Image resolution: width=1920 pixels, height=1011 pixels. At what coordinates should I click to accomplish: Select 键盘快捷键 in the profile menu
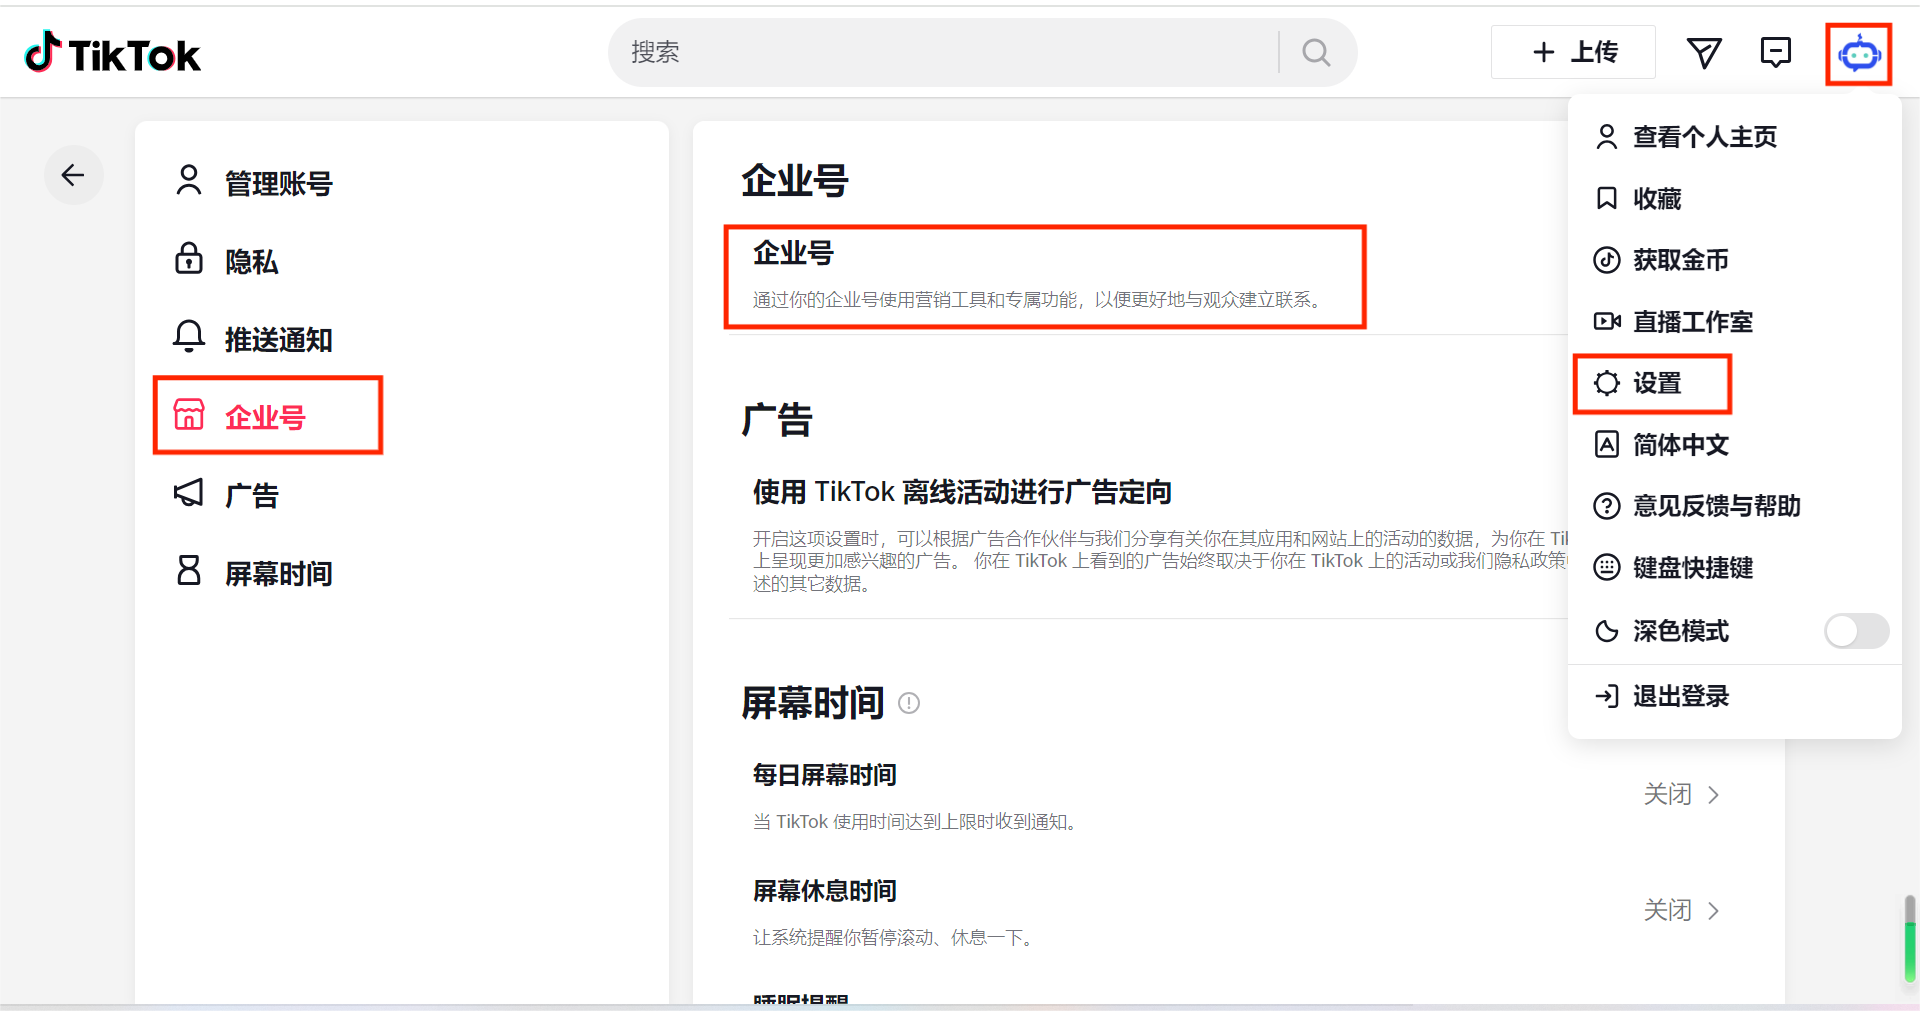(x=1734, y=568)
